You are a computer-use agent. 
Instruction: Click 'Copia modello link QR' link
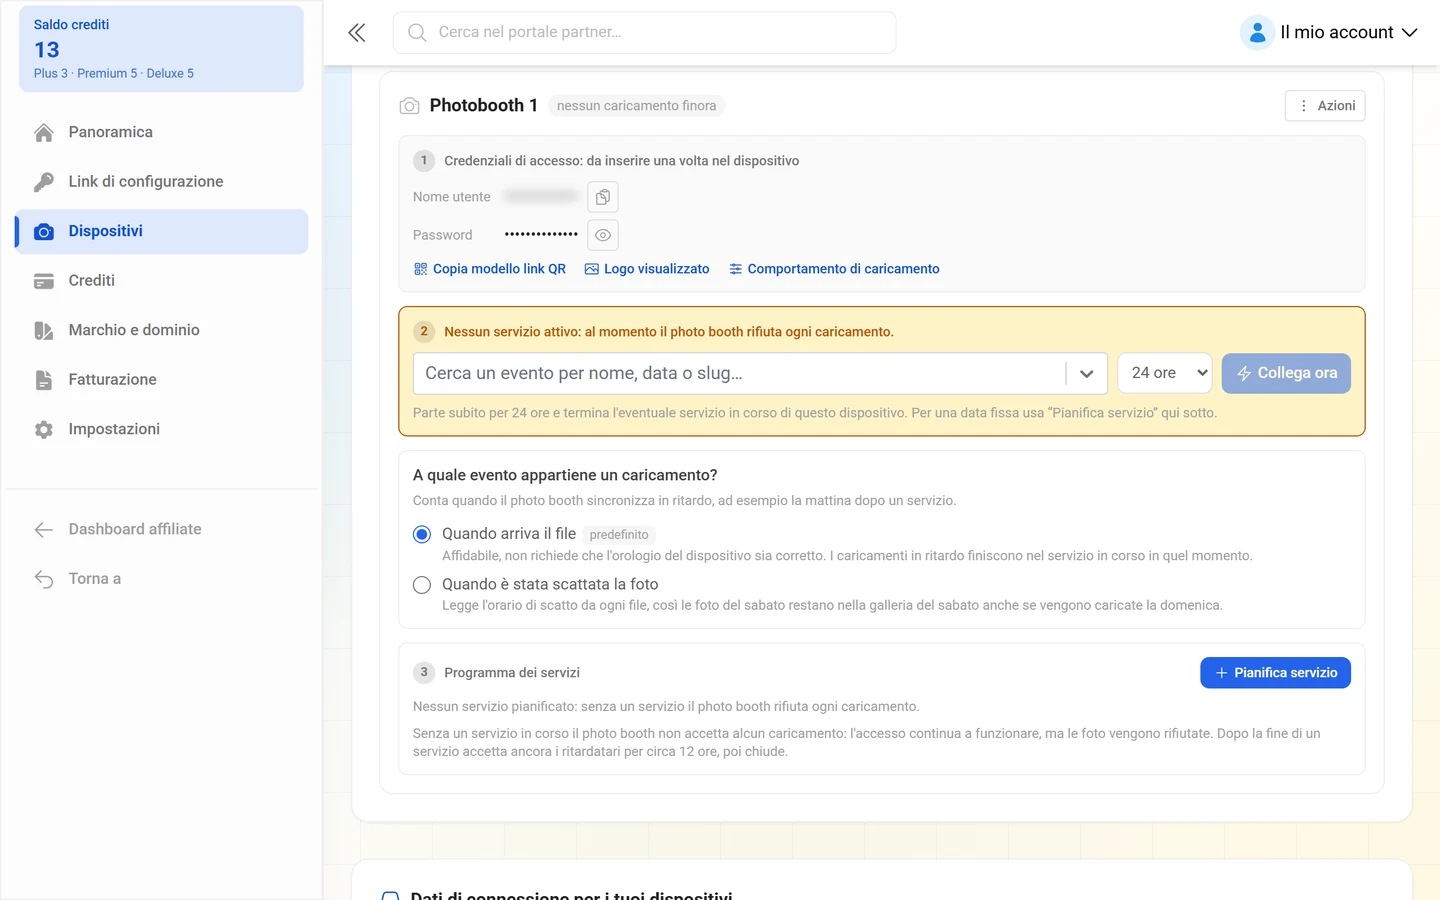[490, 269]
